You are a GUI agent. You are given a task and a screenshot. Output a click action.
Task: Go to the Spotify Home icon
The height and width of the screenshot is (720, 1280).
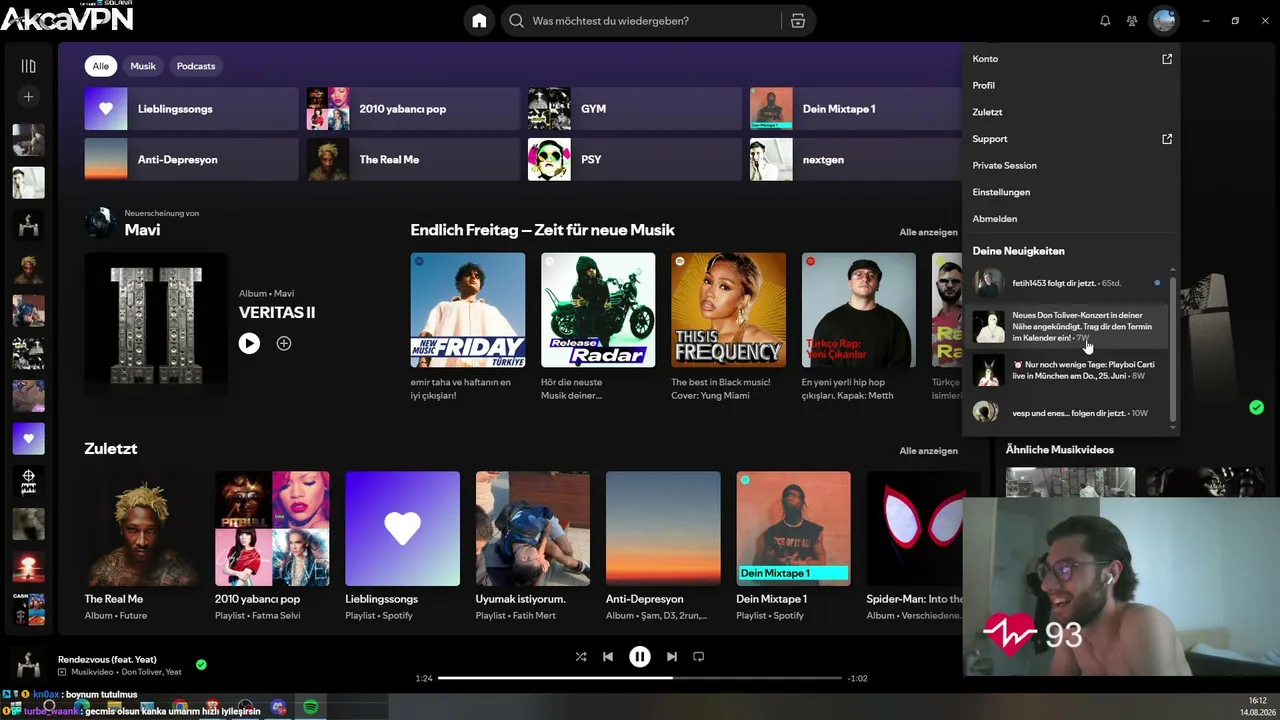pyautogui.click(x=479, y=21)
